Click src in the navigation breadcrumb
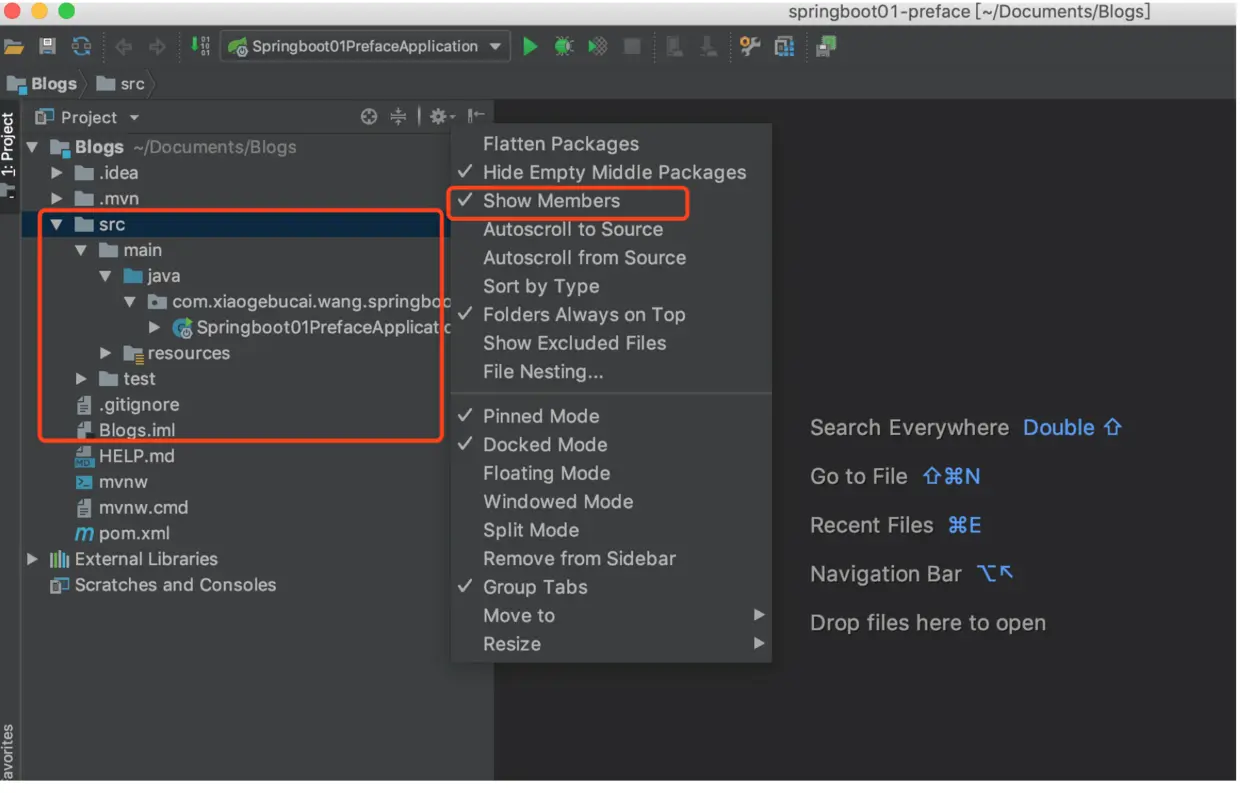 [x=121, y=84]
